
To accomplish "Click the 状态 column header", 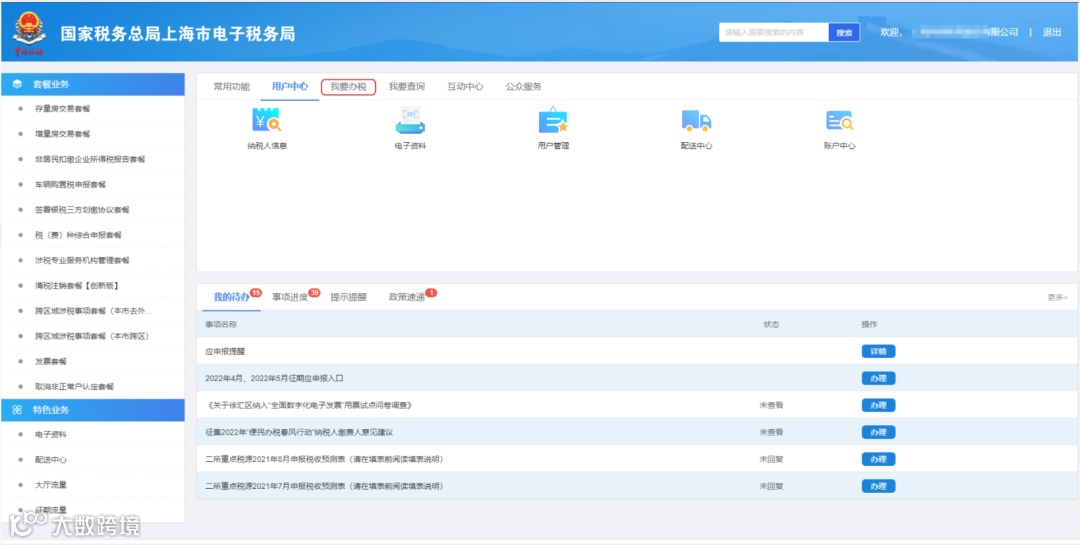I will [x=771, y=324].
